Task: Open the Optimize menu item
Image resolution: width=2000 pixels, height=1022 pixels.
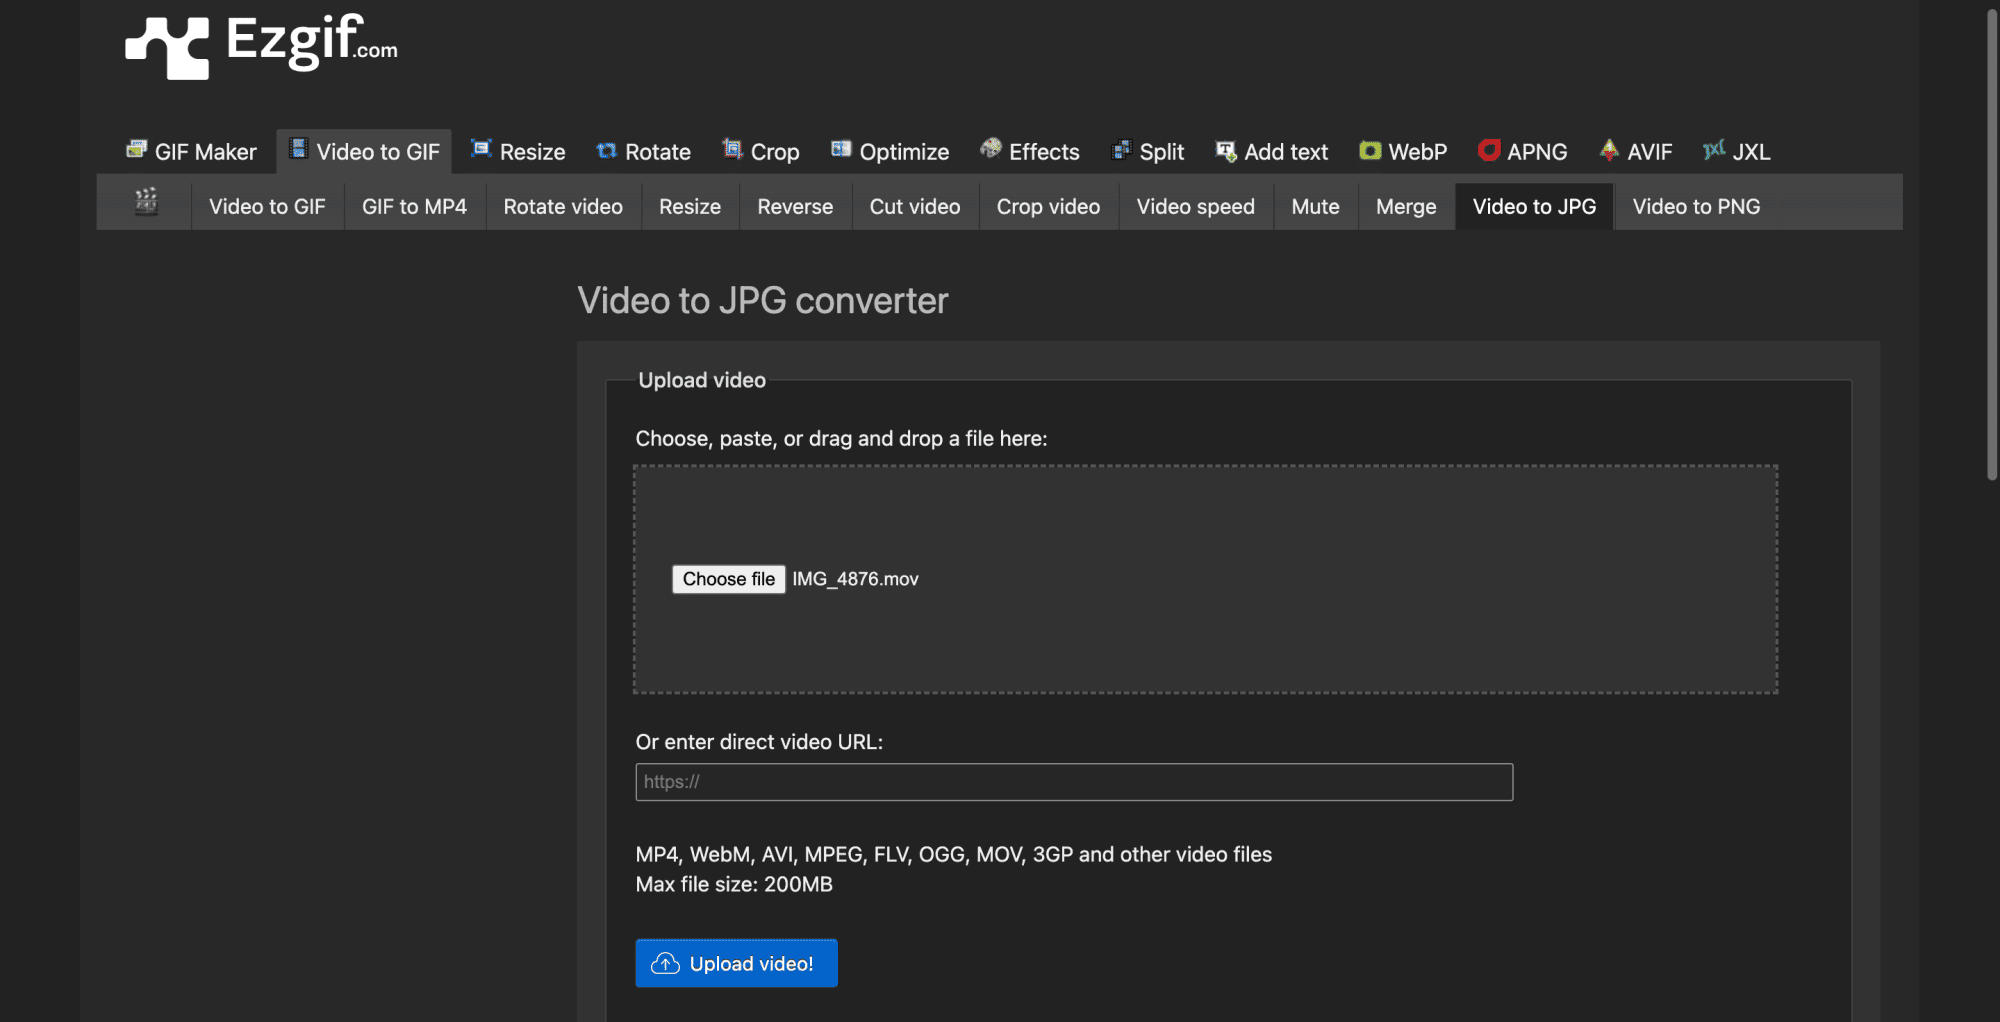Action: (890, 152)
